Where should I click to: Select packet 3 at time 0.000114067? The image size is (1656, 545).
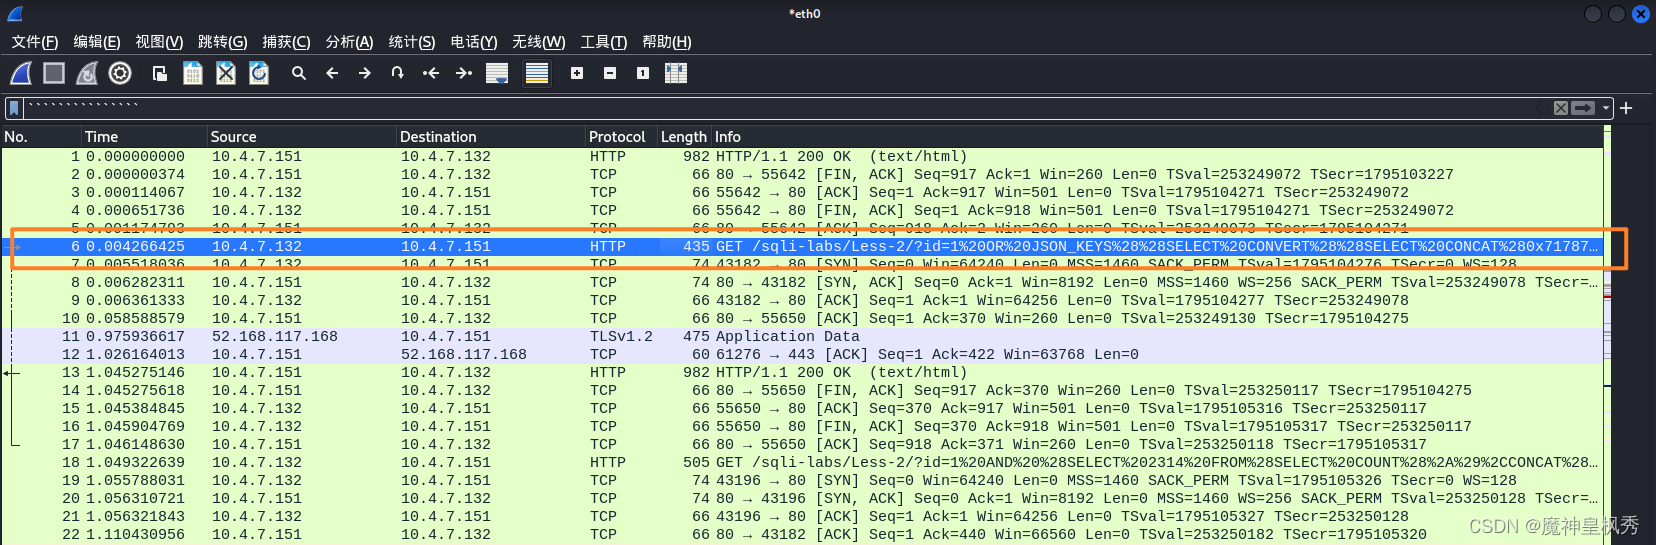point(801,192)
